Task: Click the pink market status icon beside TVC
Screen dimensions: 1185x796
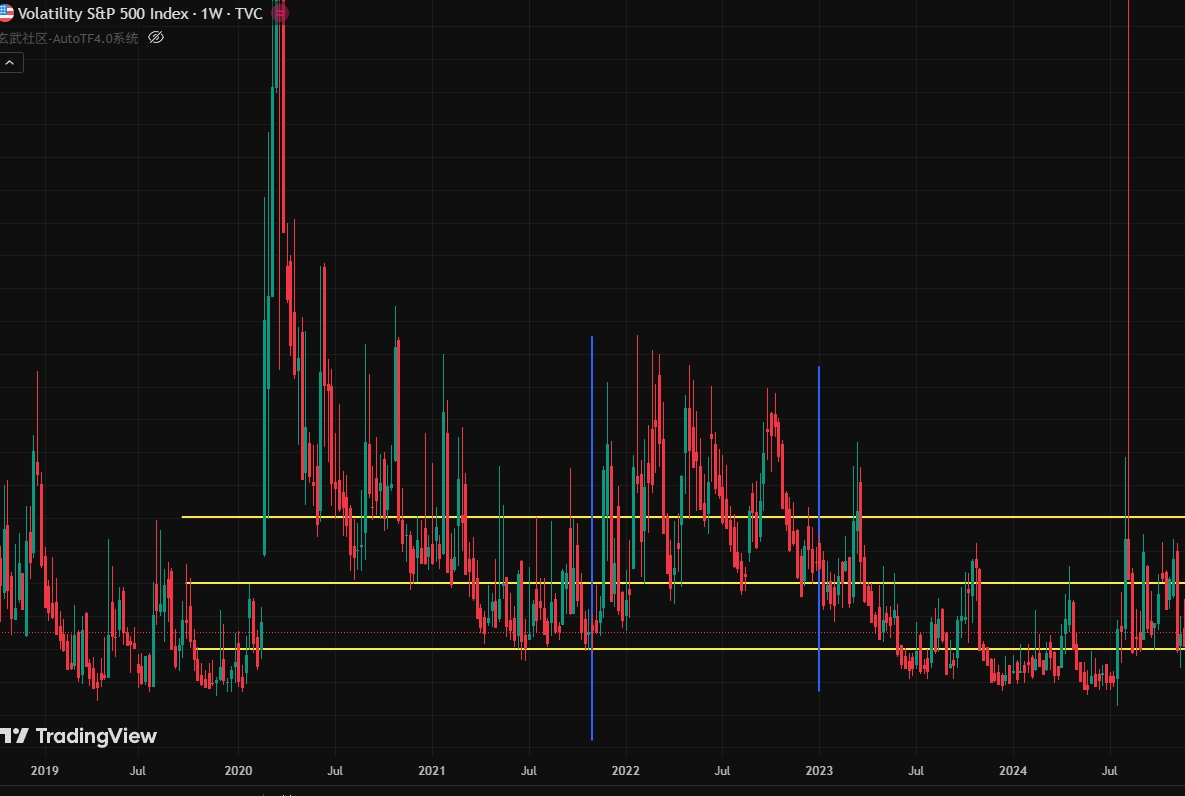Action: click(280, 13)
